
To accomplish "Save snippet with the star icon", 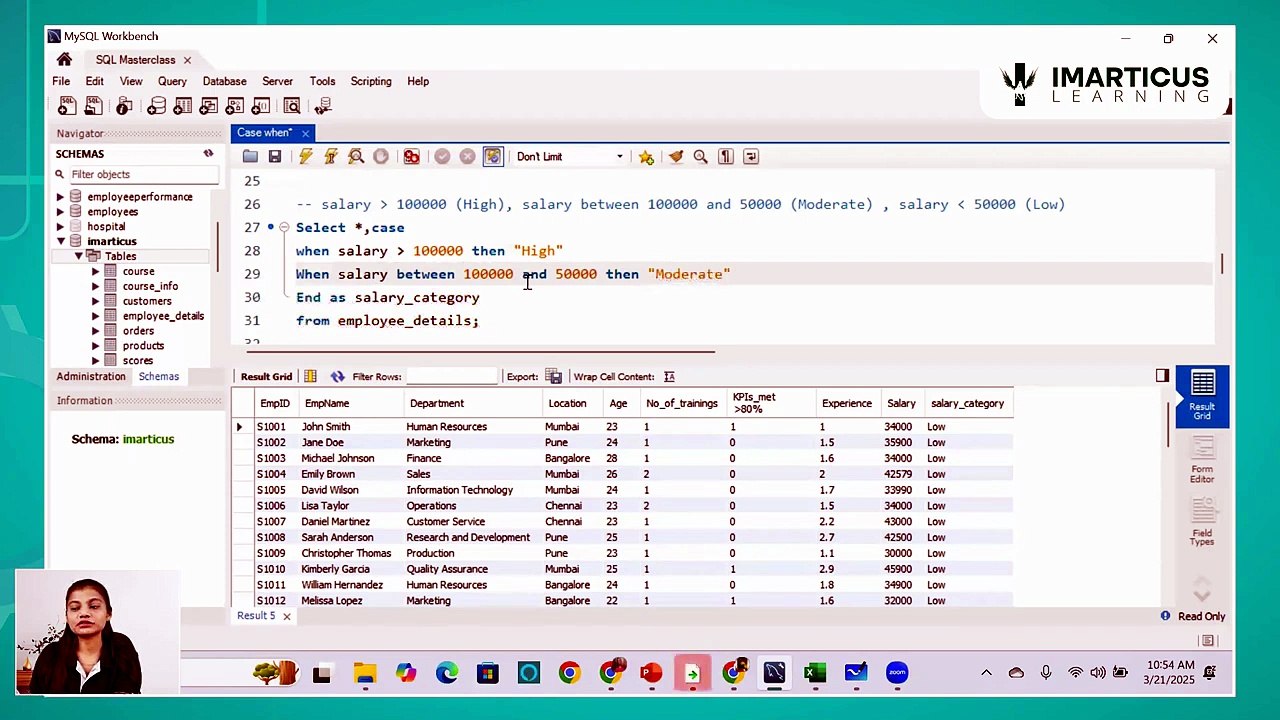I will click(x=646, y=156).
